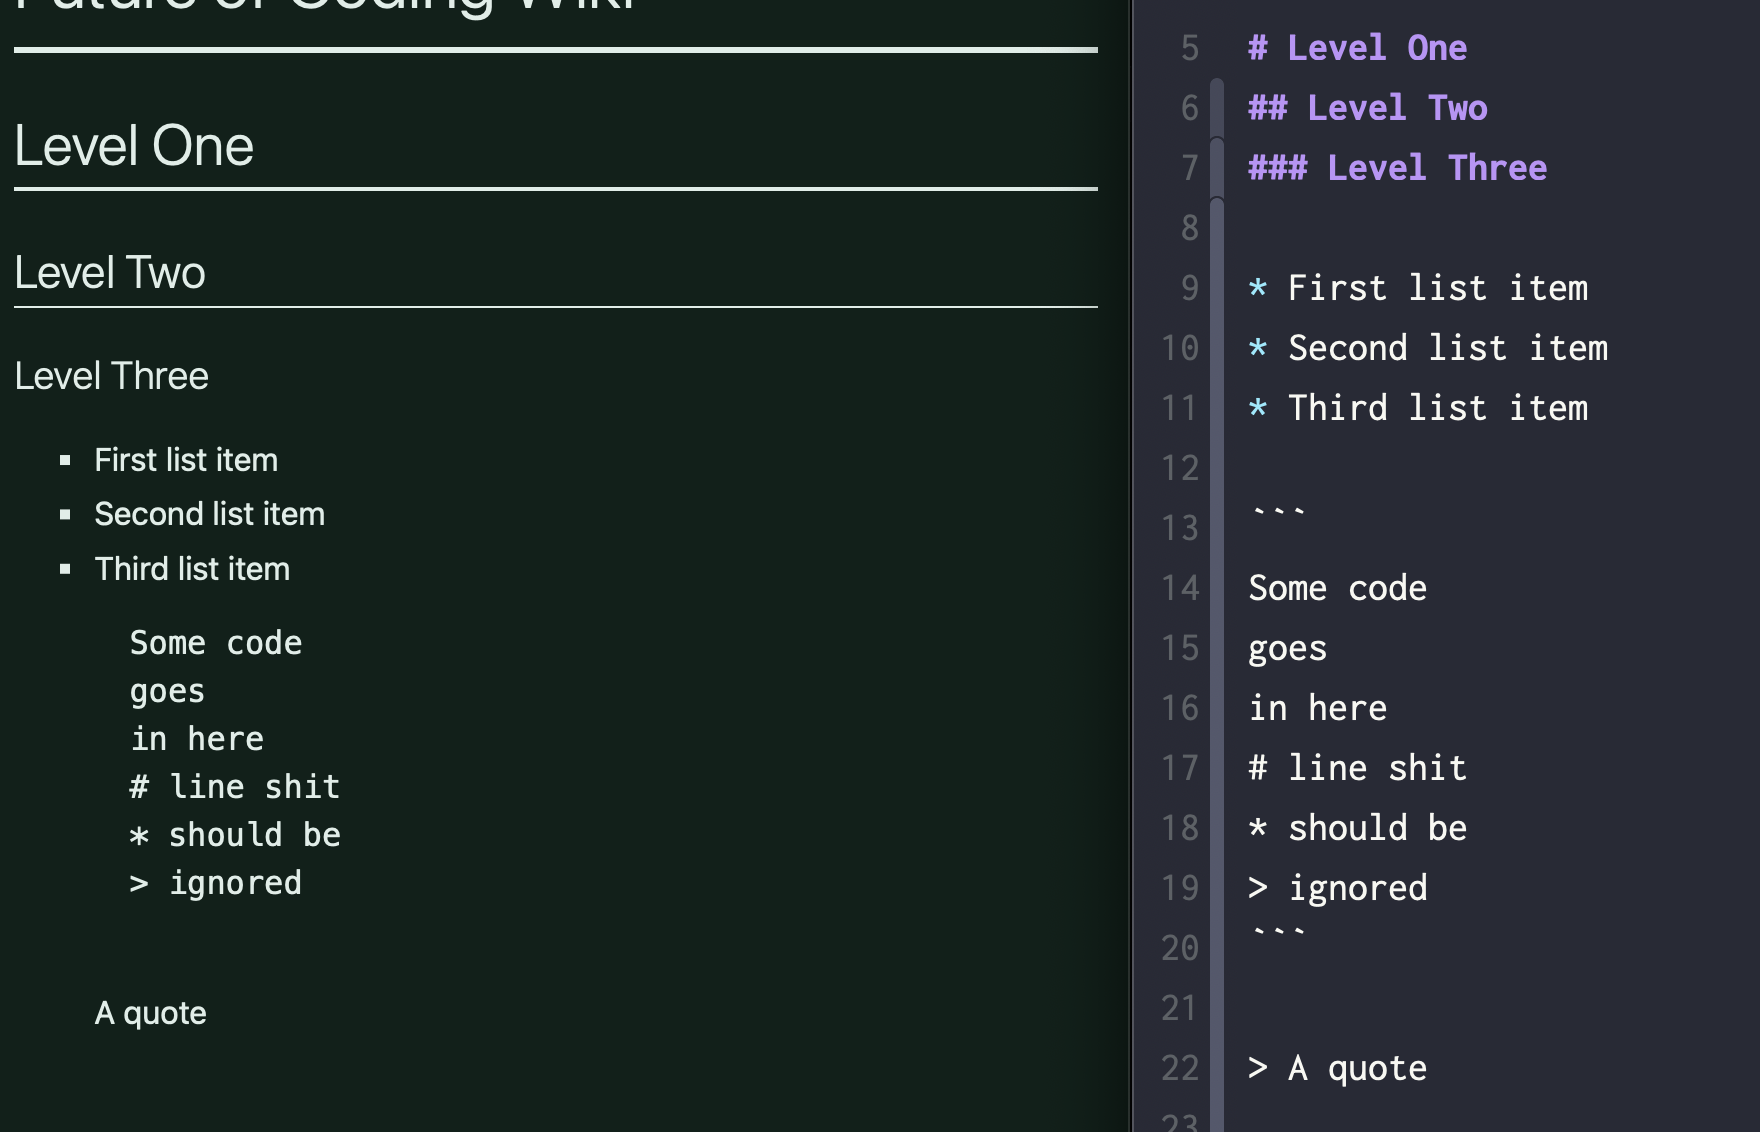The image size is (1760, 1132).
Task: Click '> ignored' on editor line 19
Action: 1338,888
